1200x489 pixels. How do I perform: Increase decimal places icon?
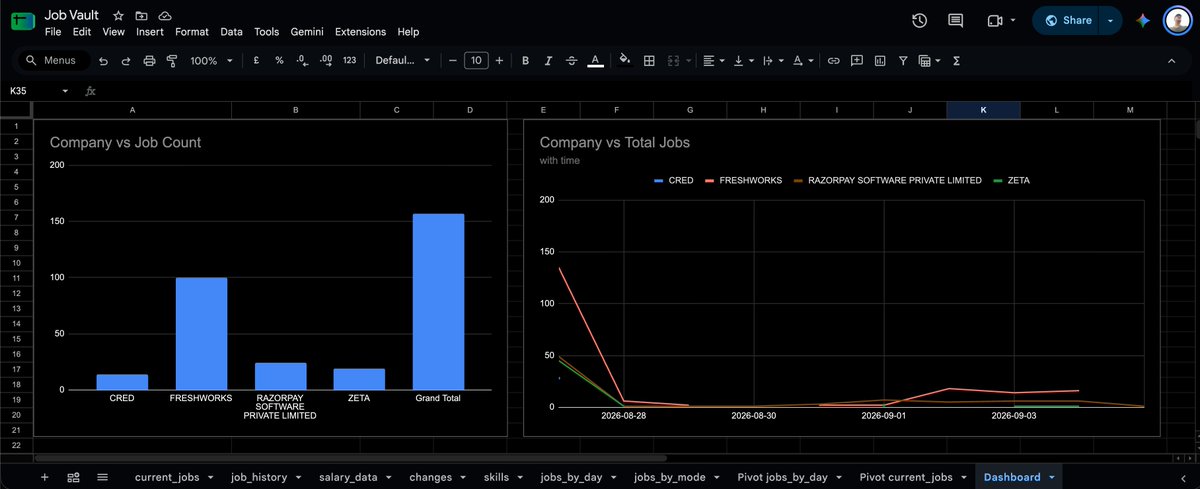click(x=325, y=61)
